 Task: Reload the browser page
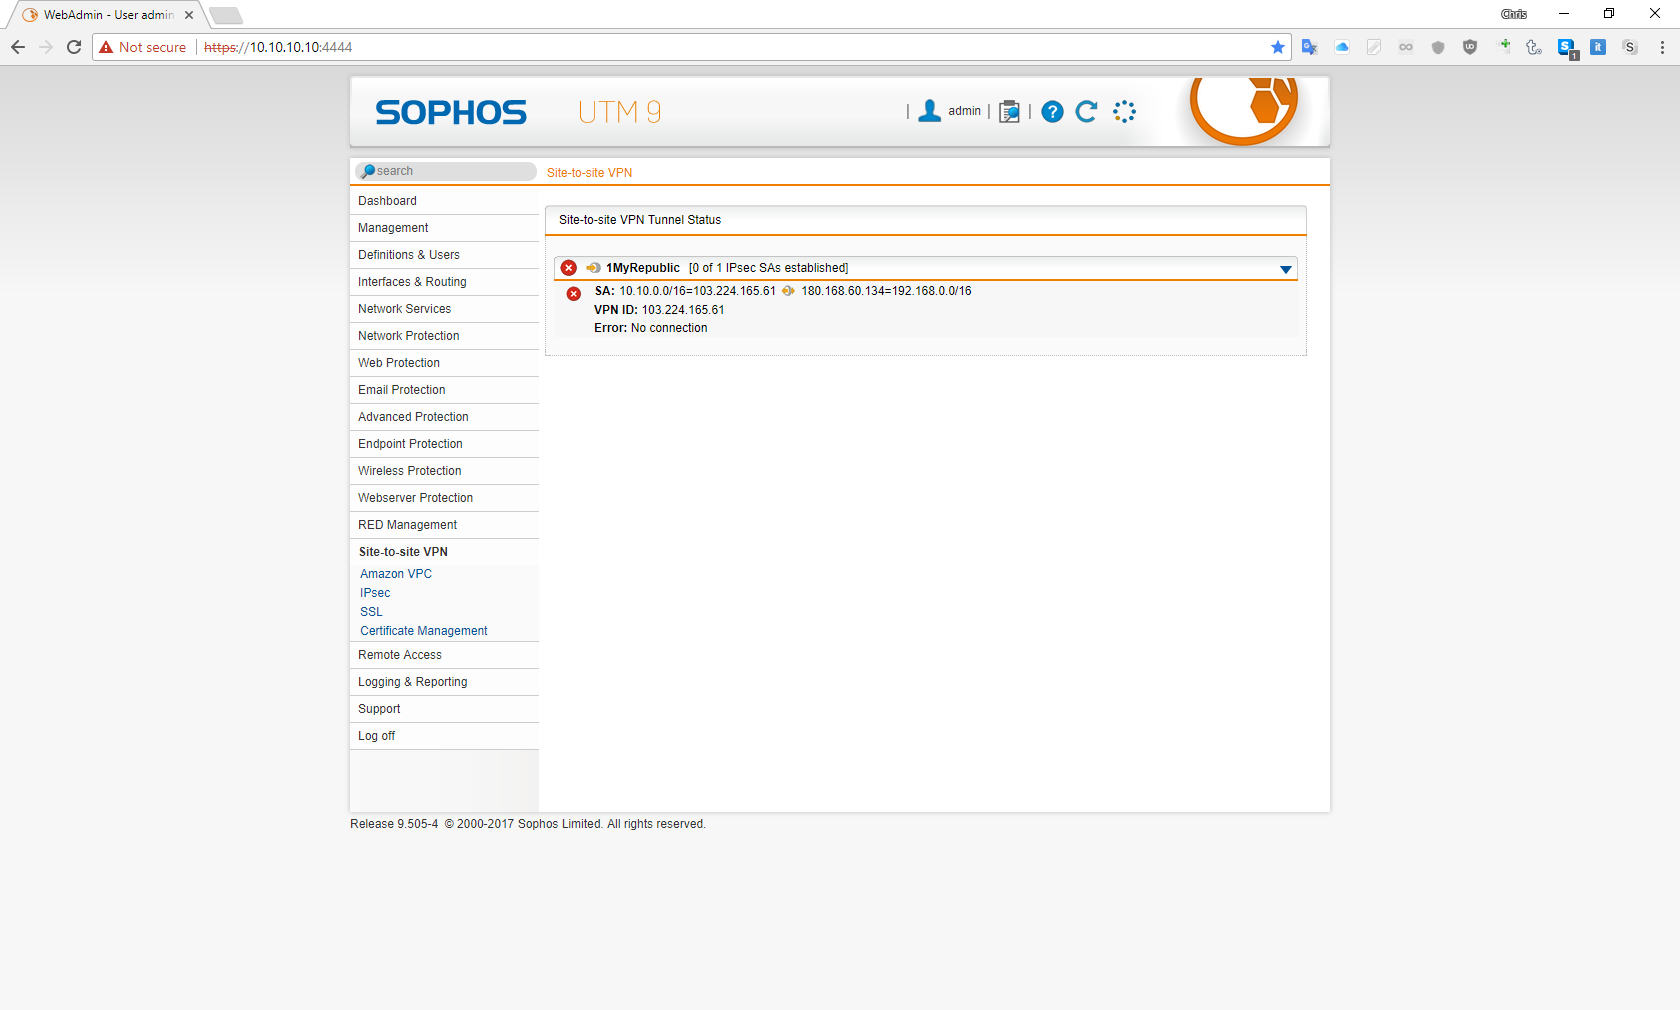coord(74,47)
